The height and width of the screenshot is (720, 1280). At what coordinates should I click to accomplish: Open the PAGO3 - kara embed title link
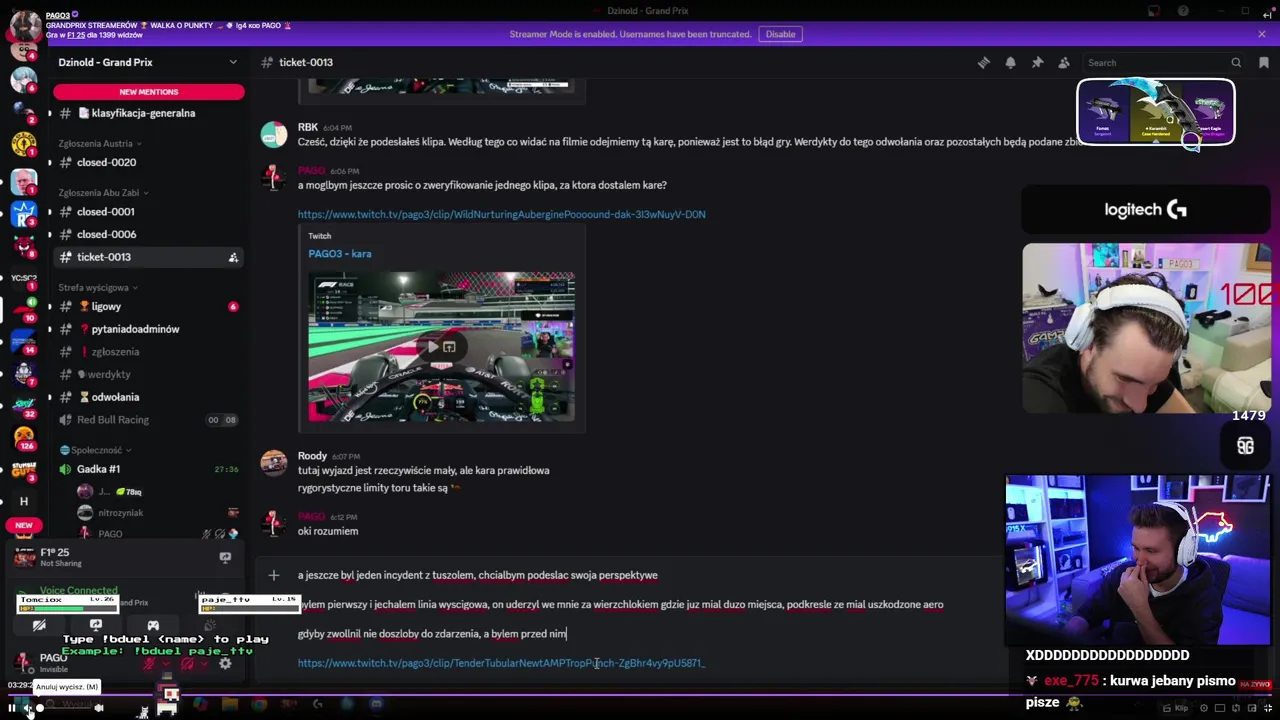[x=340, y=254]
